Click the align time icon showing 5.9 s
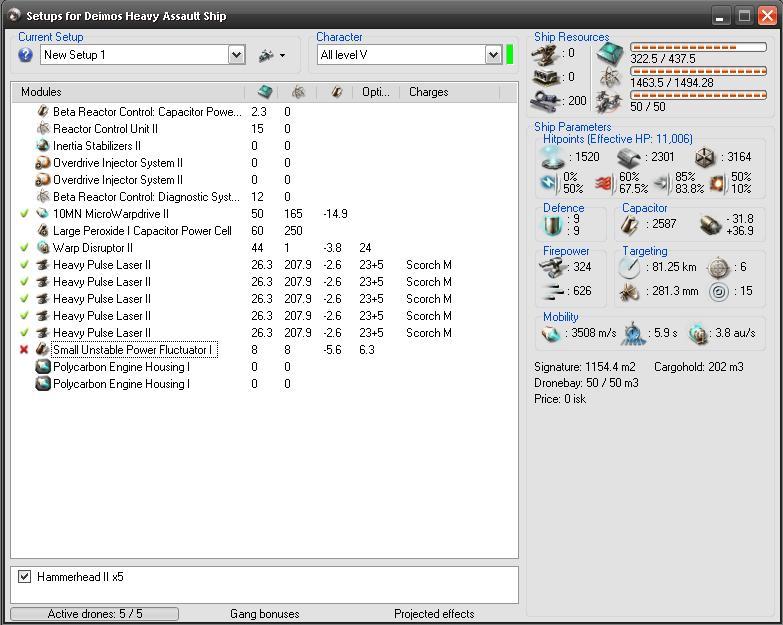 coord(632,333)
